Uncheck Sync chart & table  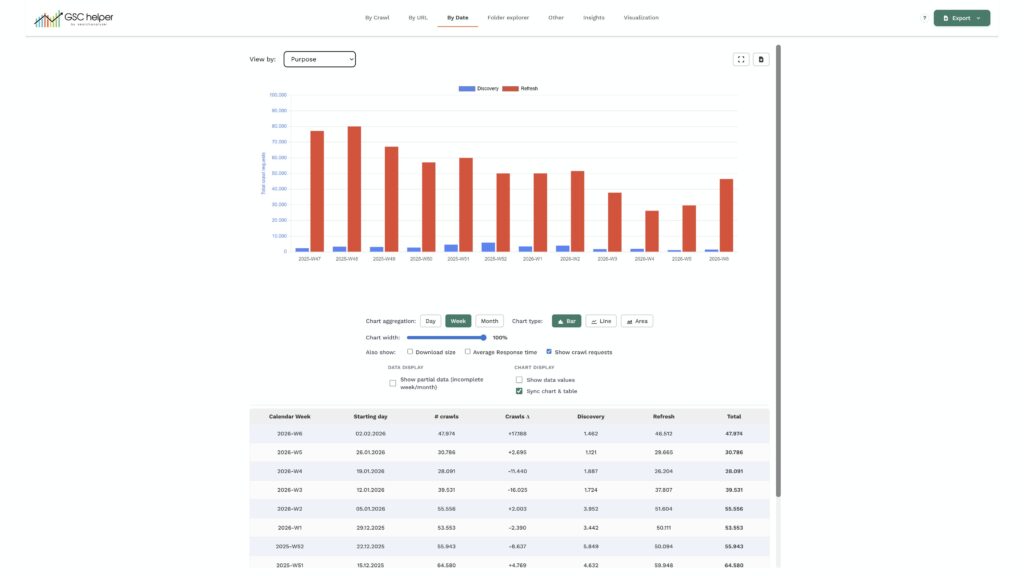pos(519,391)
